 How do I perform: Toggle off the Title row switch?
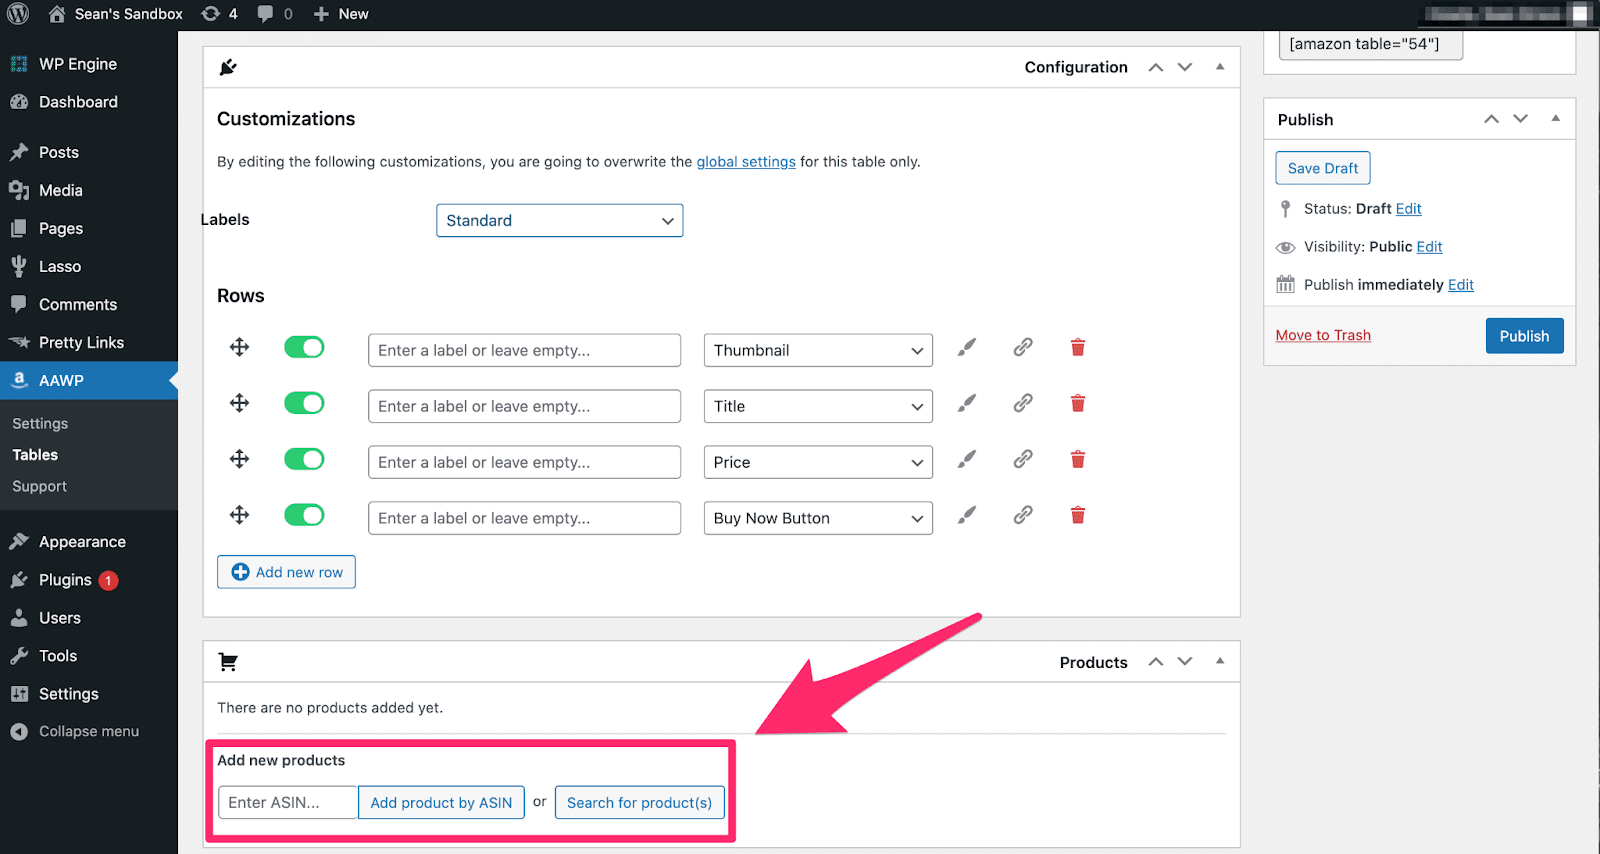click(x=304, y=403)
